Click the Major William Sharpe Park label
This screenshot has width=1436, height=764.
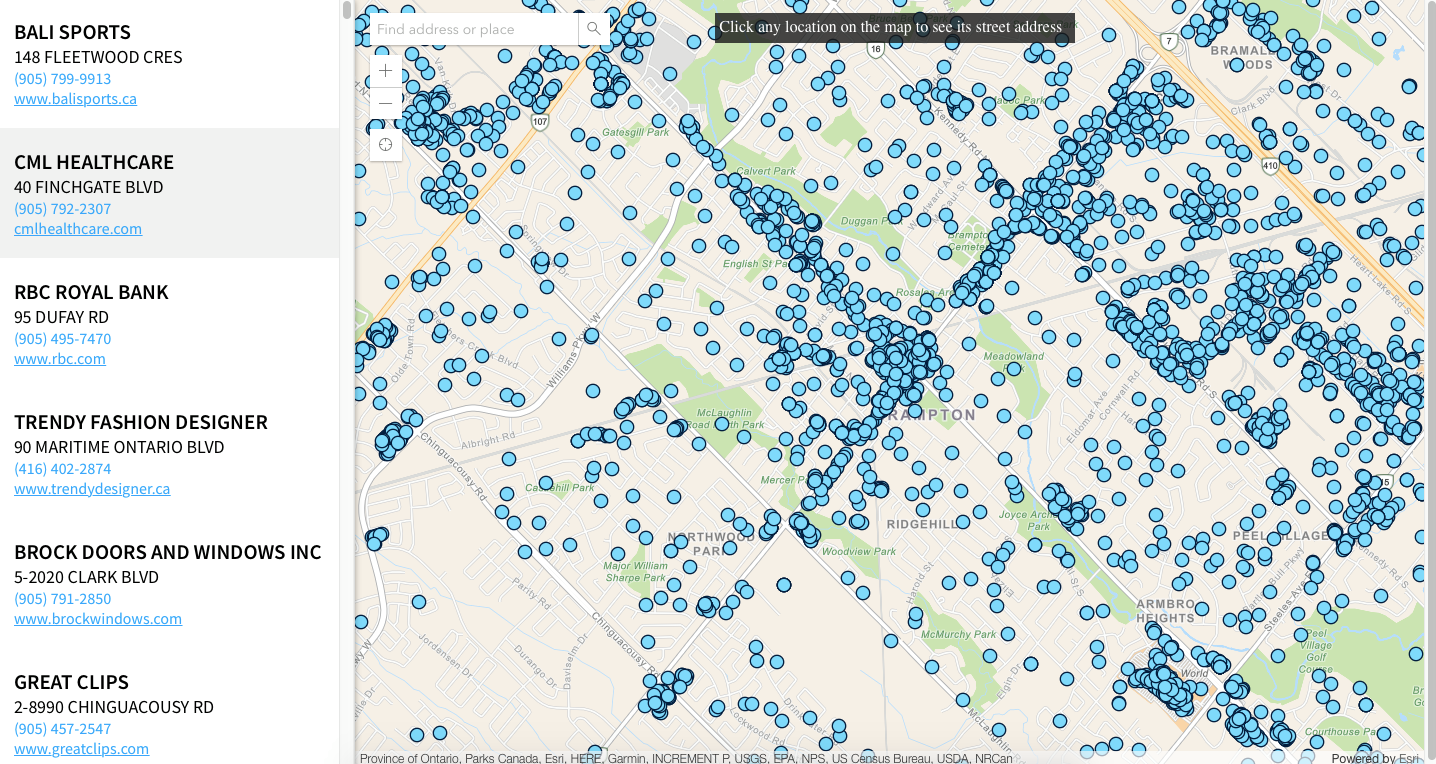pos(635,572)
